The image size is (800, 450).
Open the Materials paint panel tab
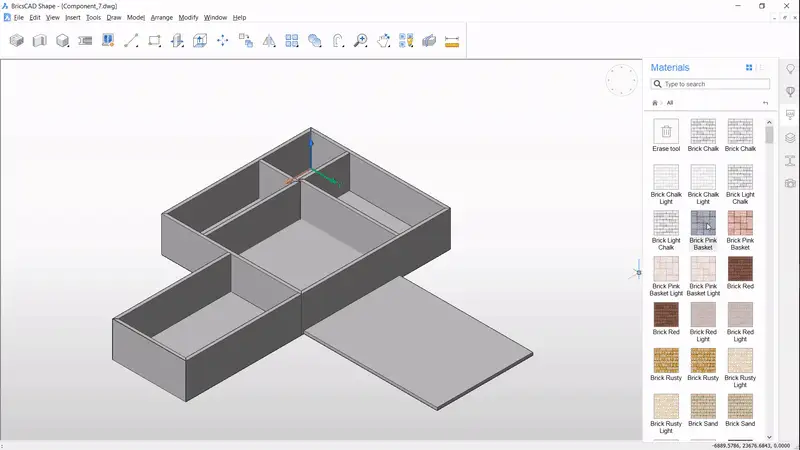790,115
